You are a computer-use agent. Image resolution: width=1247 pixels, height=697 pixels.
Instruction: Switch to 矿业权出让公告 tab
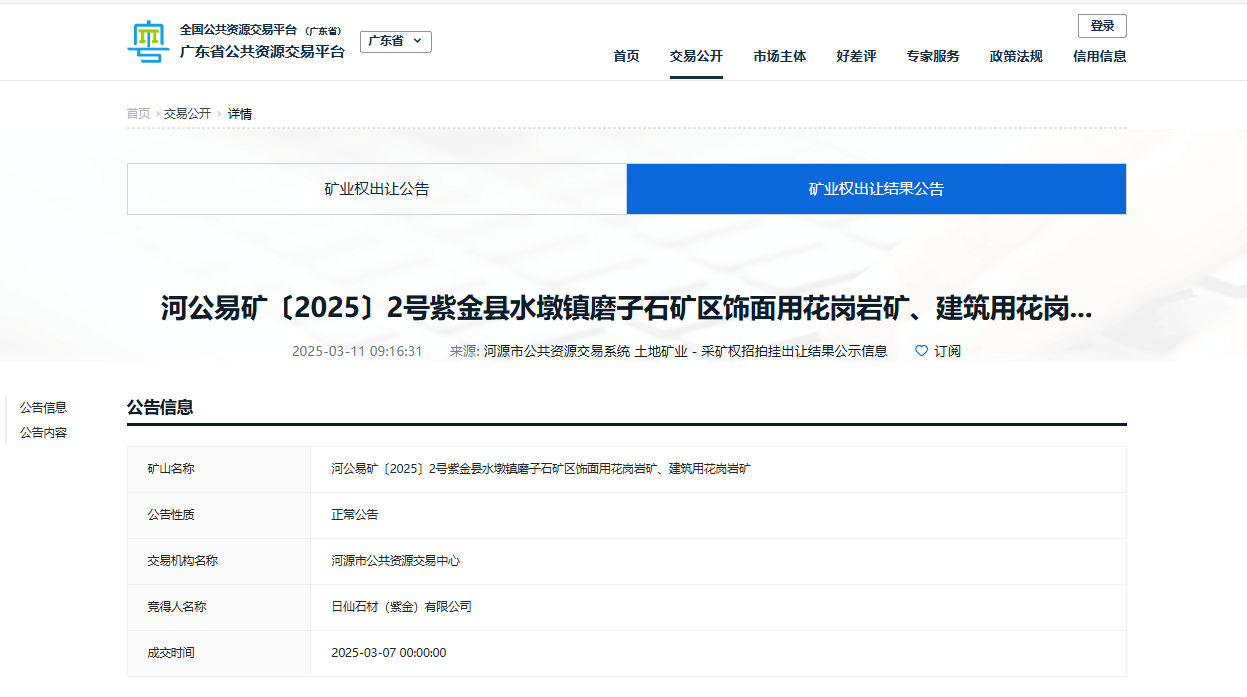pos(376,189)
